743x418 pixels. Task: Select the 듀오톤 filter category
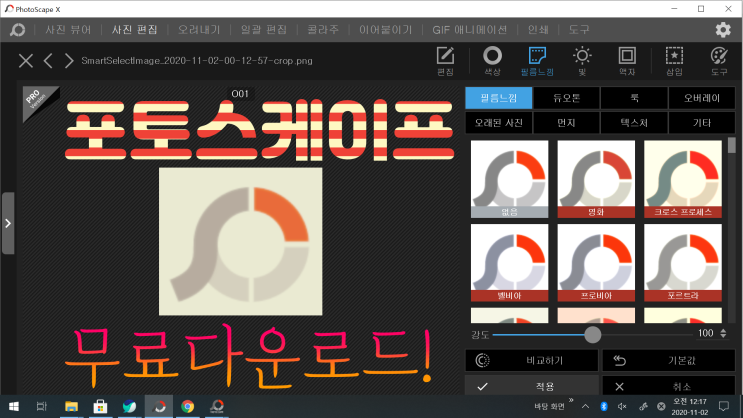click(567, 98)
